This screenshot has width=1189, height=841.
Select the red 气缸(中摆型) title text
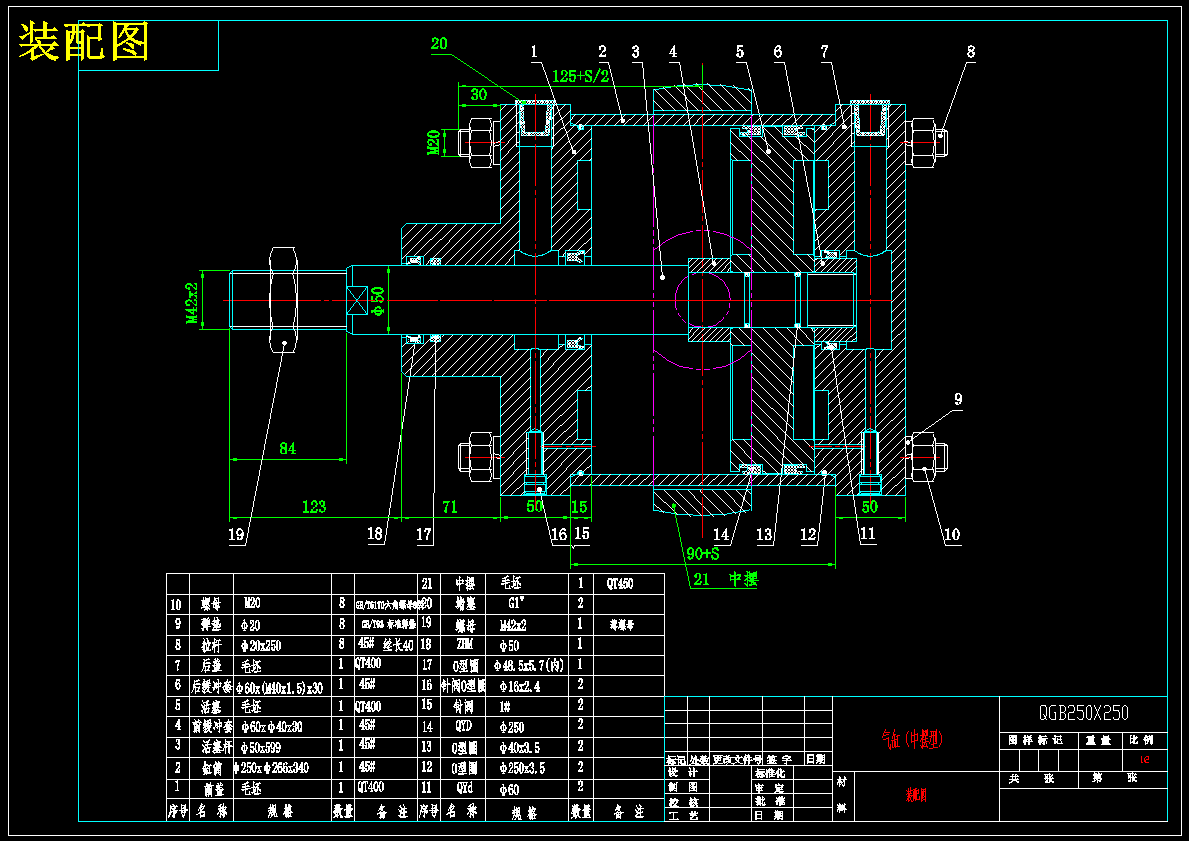pos(912,739)
